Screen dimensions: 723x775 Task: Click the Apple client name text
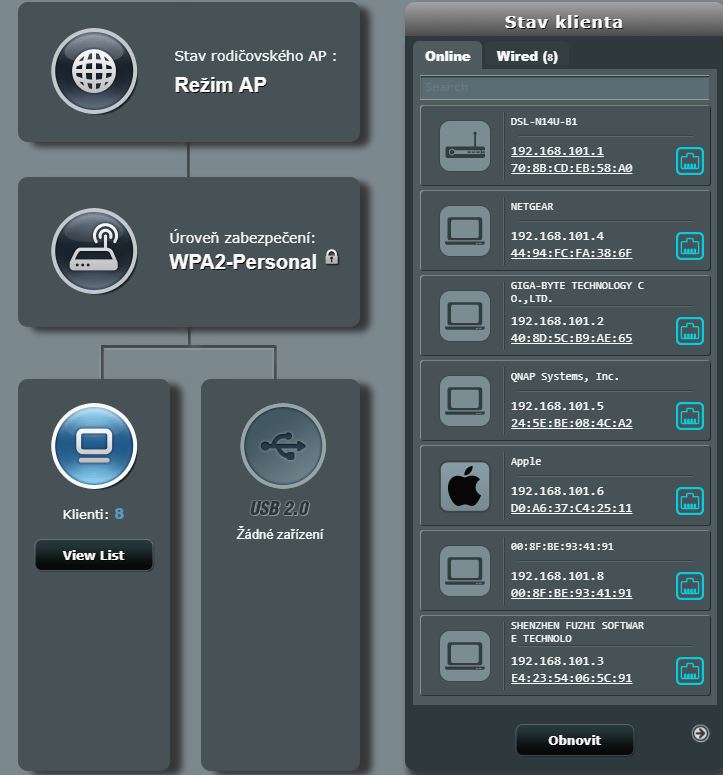526,462
